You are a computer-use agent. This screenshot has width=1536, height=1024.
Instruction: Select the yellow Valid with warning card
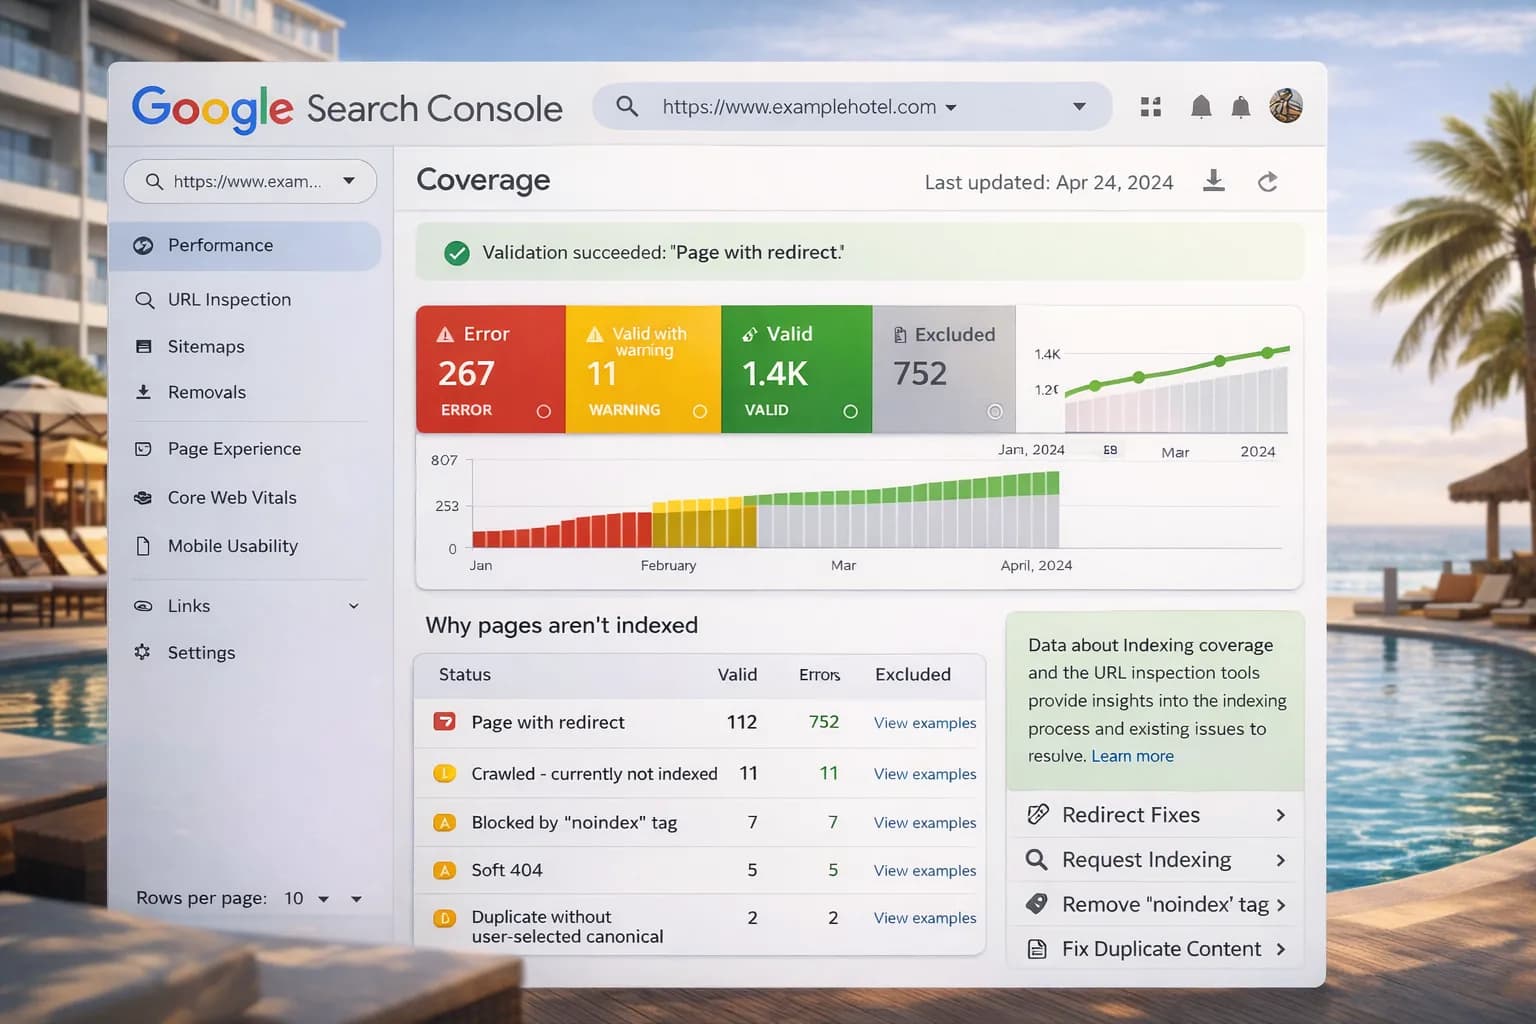(x=643, y=369)
